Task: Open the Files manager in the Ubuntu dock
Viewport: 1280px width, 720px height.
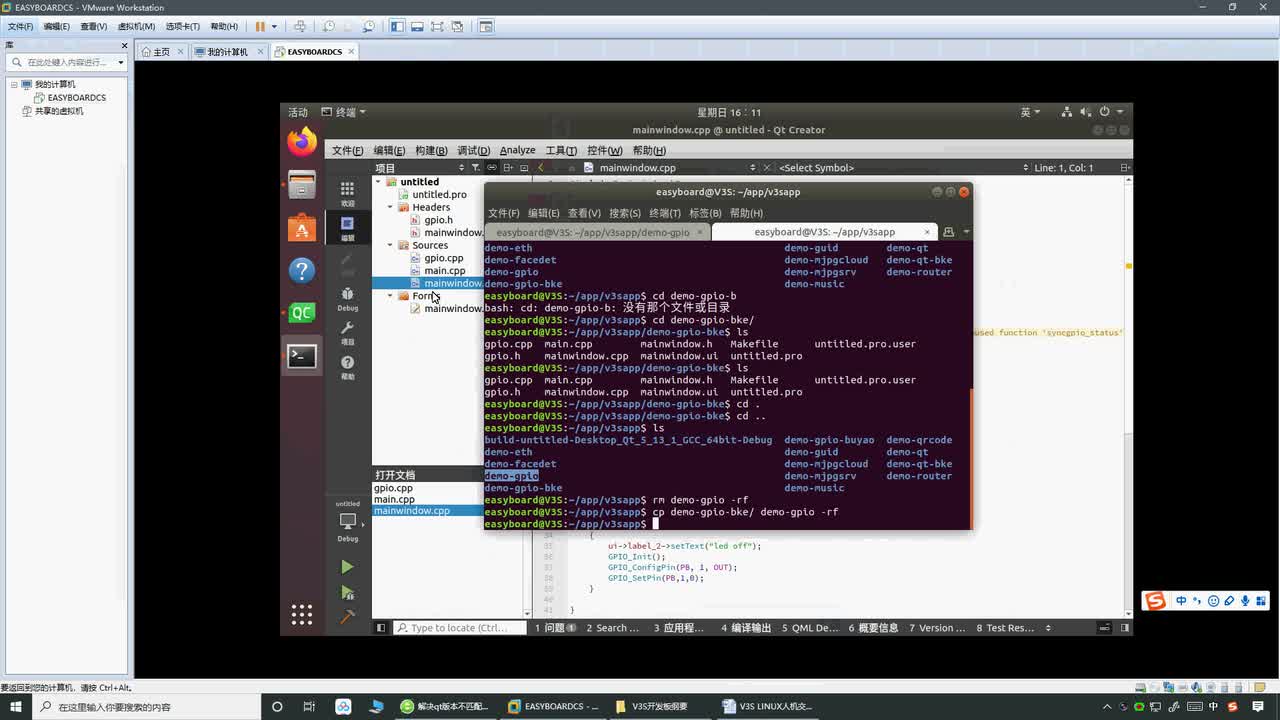Action: 302,185
